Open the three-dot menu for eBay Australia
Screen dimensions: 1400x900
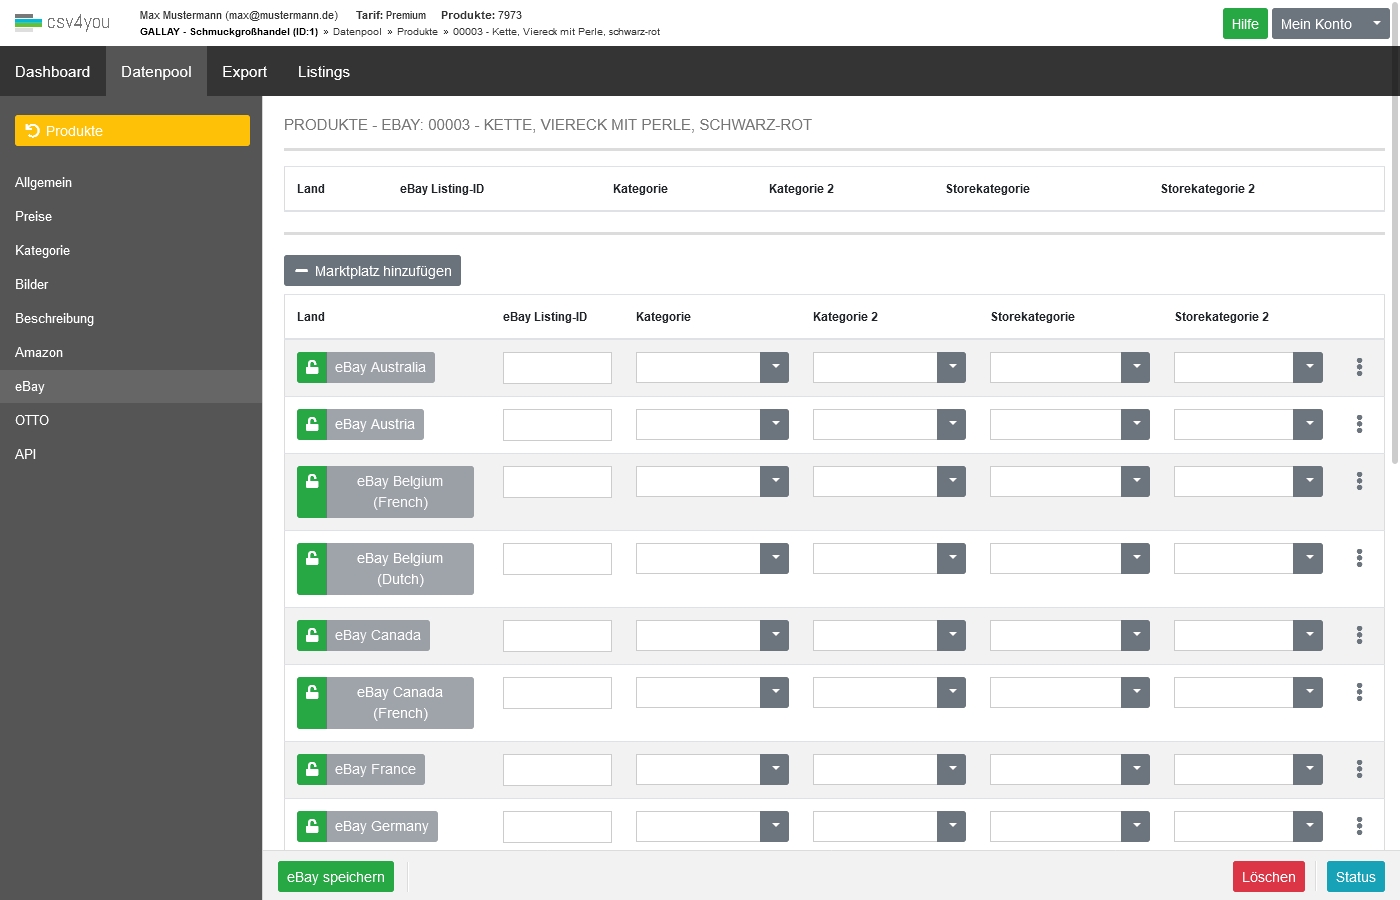click(x=1359, y=367)
